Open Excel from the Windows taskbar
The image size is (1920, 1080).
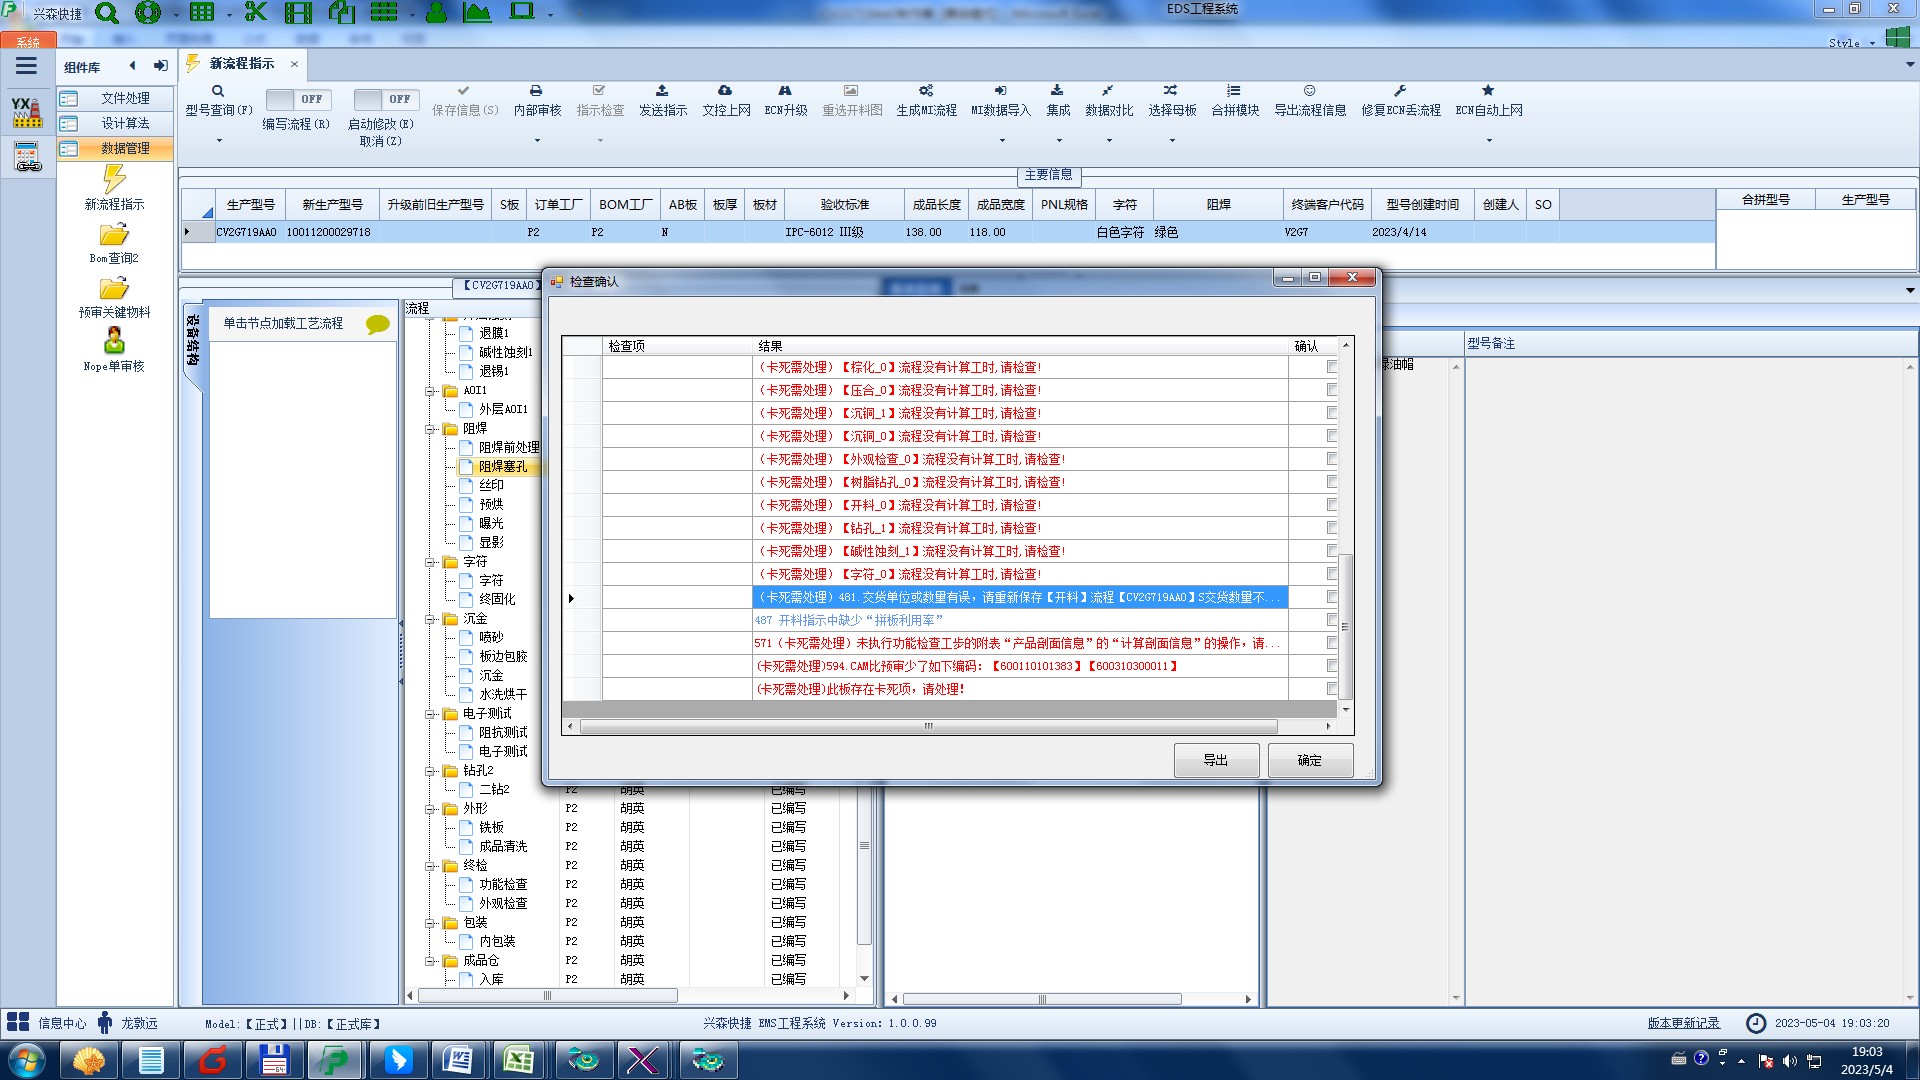(517, 1059)
